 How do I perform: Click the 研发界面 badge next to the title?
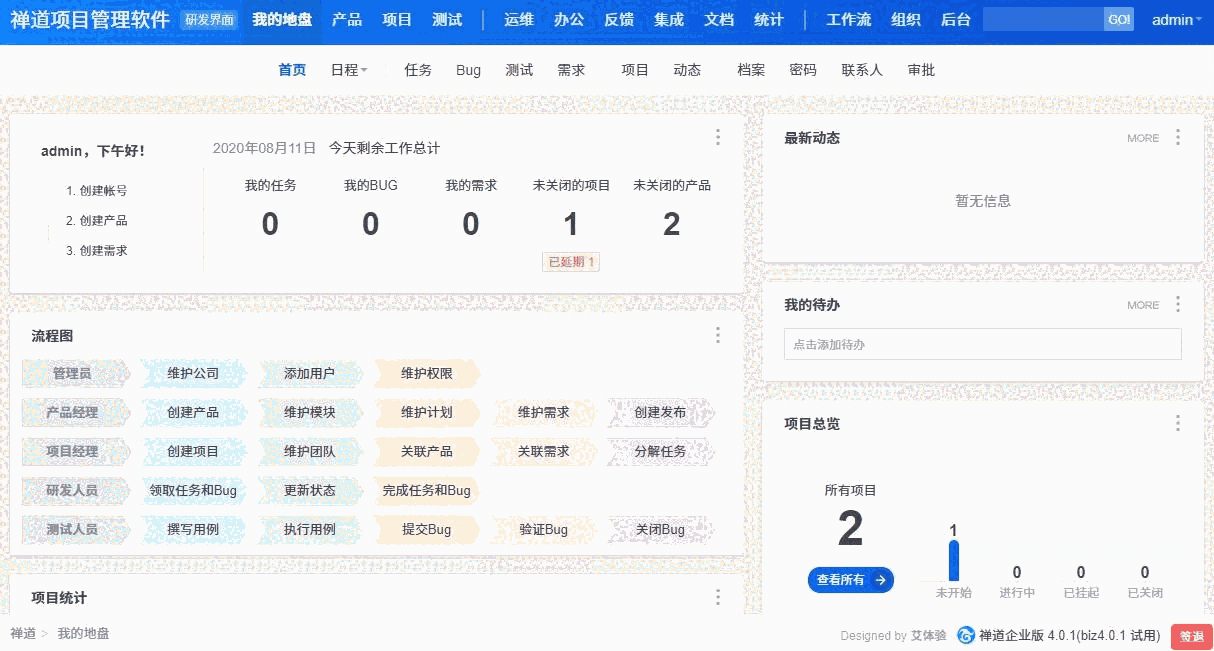(210, 18)
